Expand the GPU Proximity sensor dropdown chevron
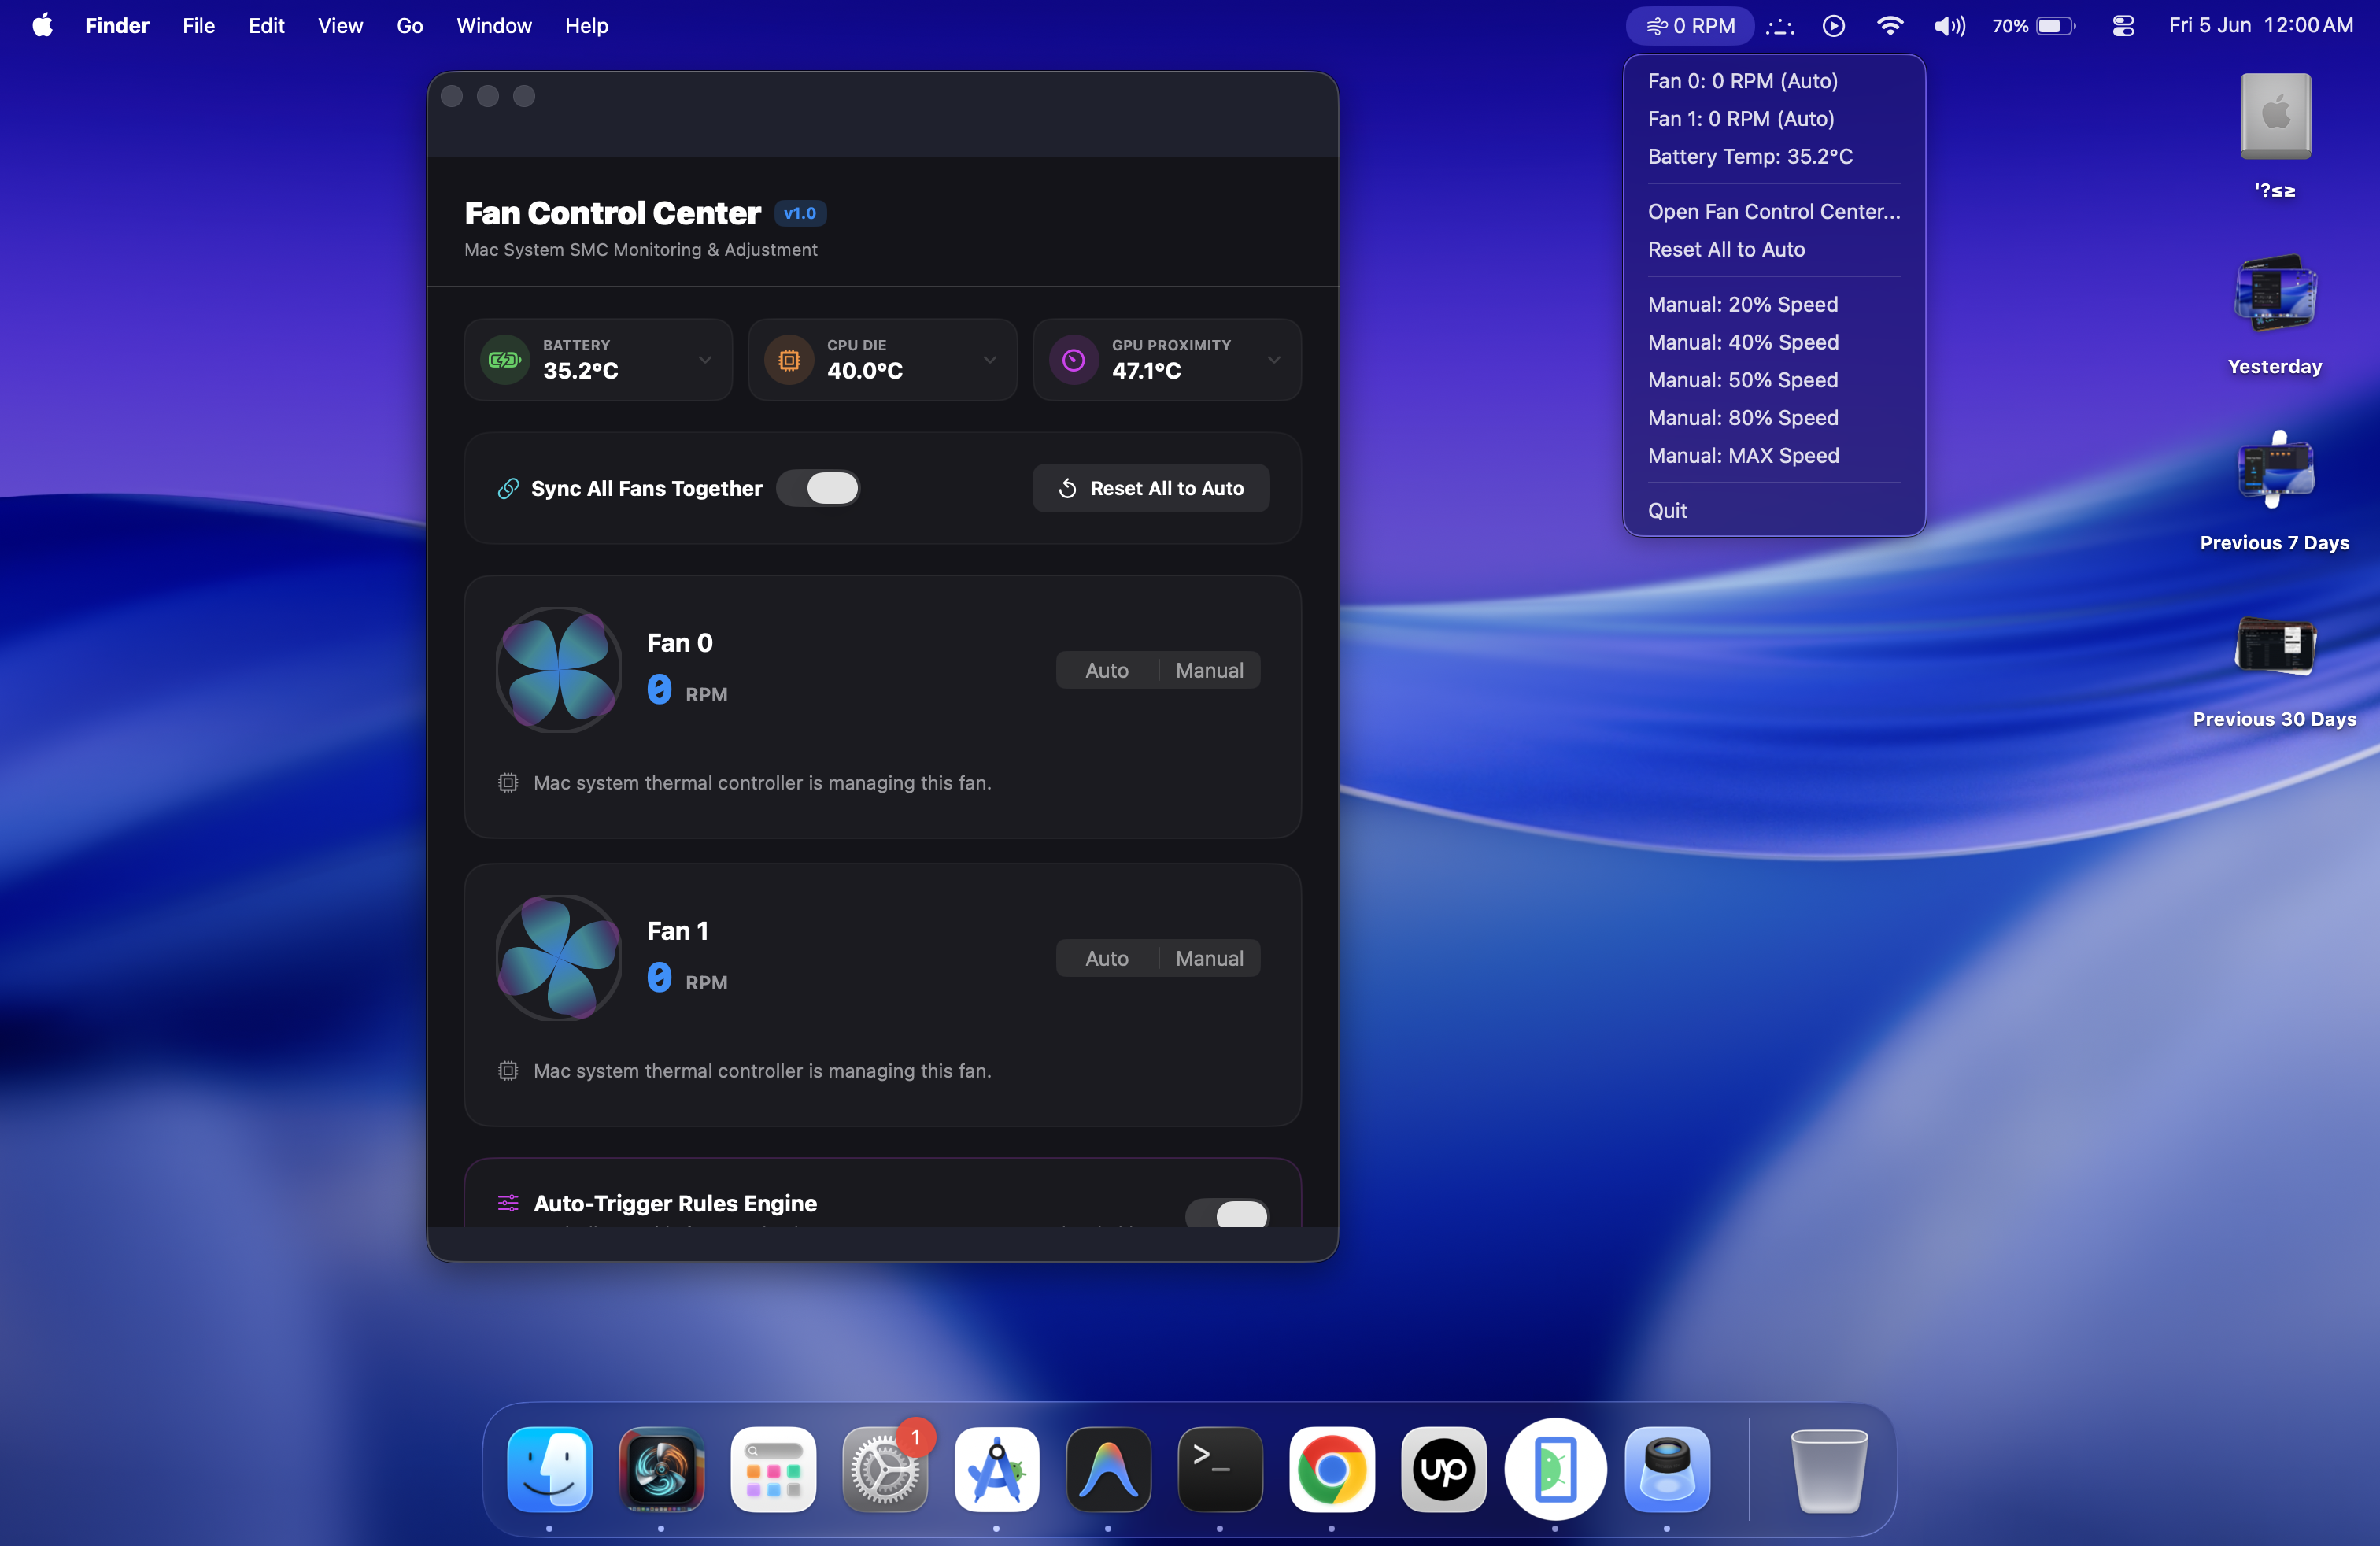This screenshot has height=1546, width=2380. tap(1274, 360)
